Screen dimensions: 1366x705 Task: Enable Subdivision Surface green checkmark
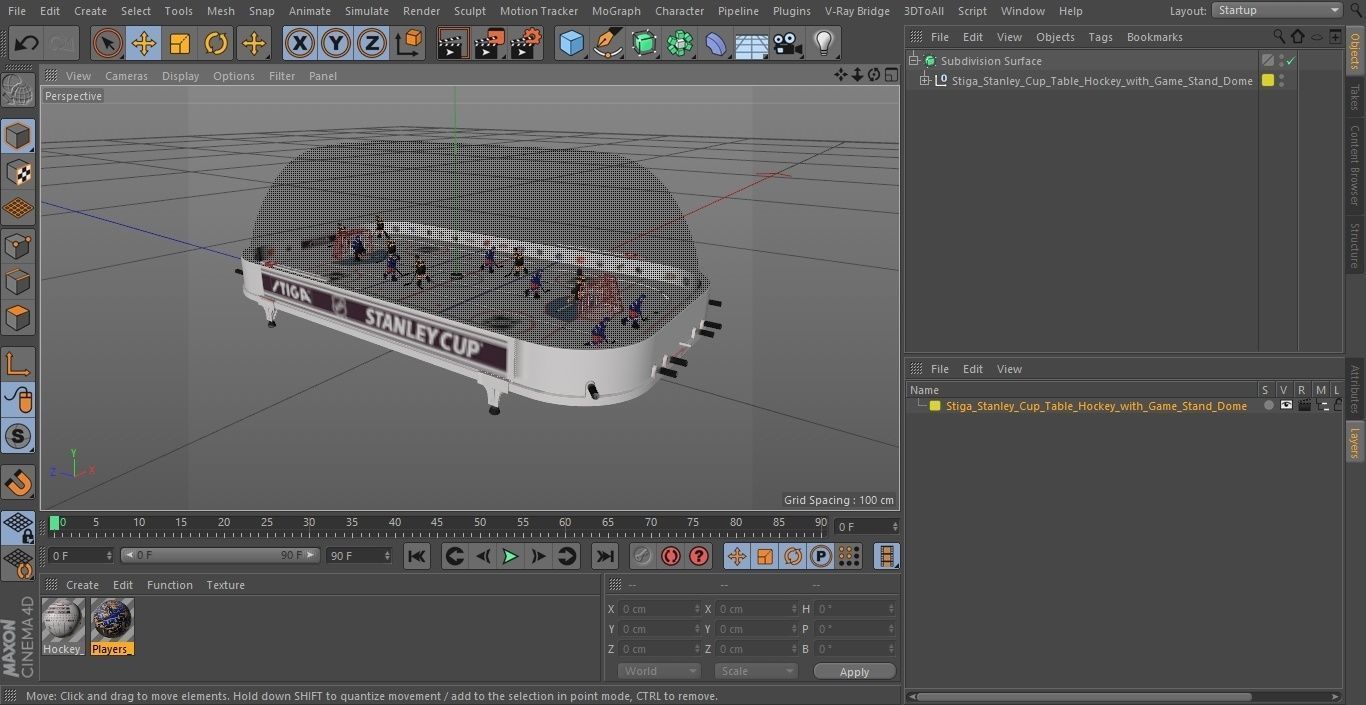1290,60
